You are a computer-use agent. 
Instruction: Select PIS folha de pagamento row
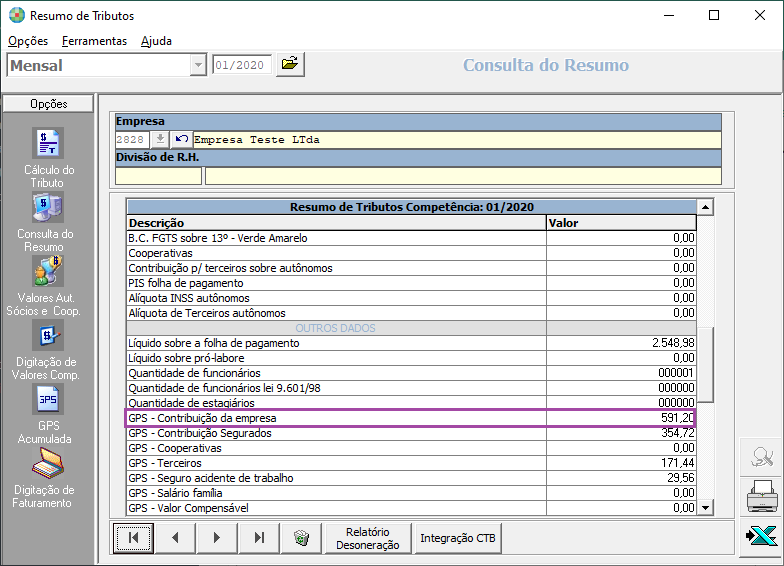pos(411,283)
